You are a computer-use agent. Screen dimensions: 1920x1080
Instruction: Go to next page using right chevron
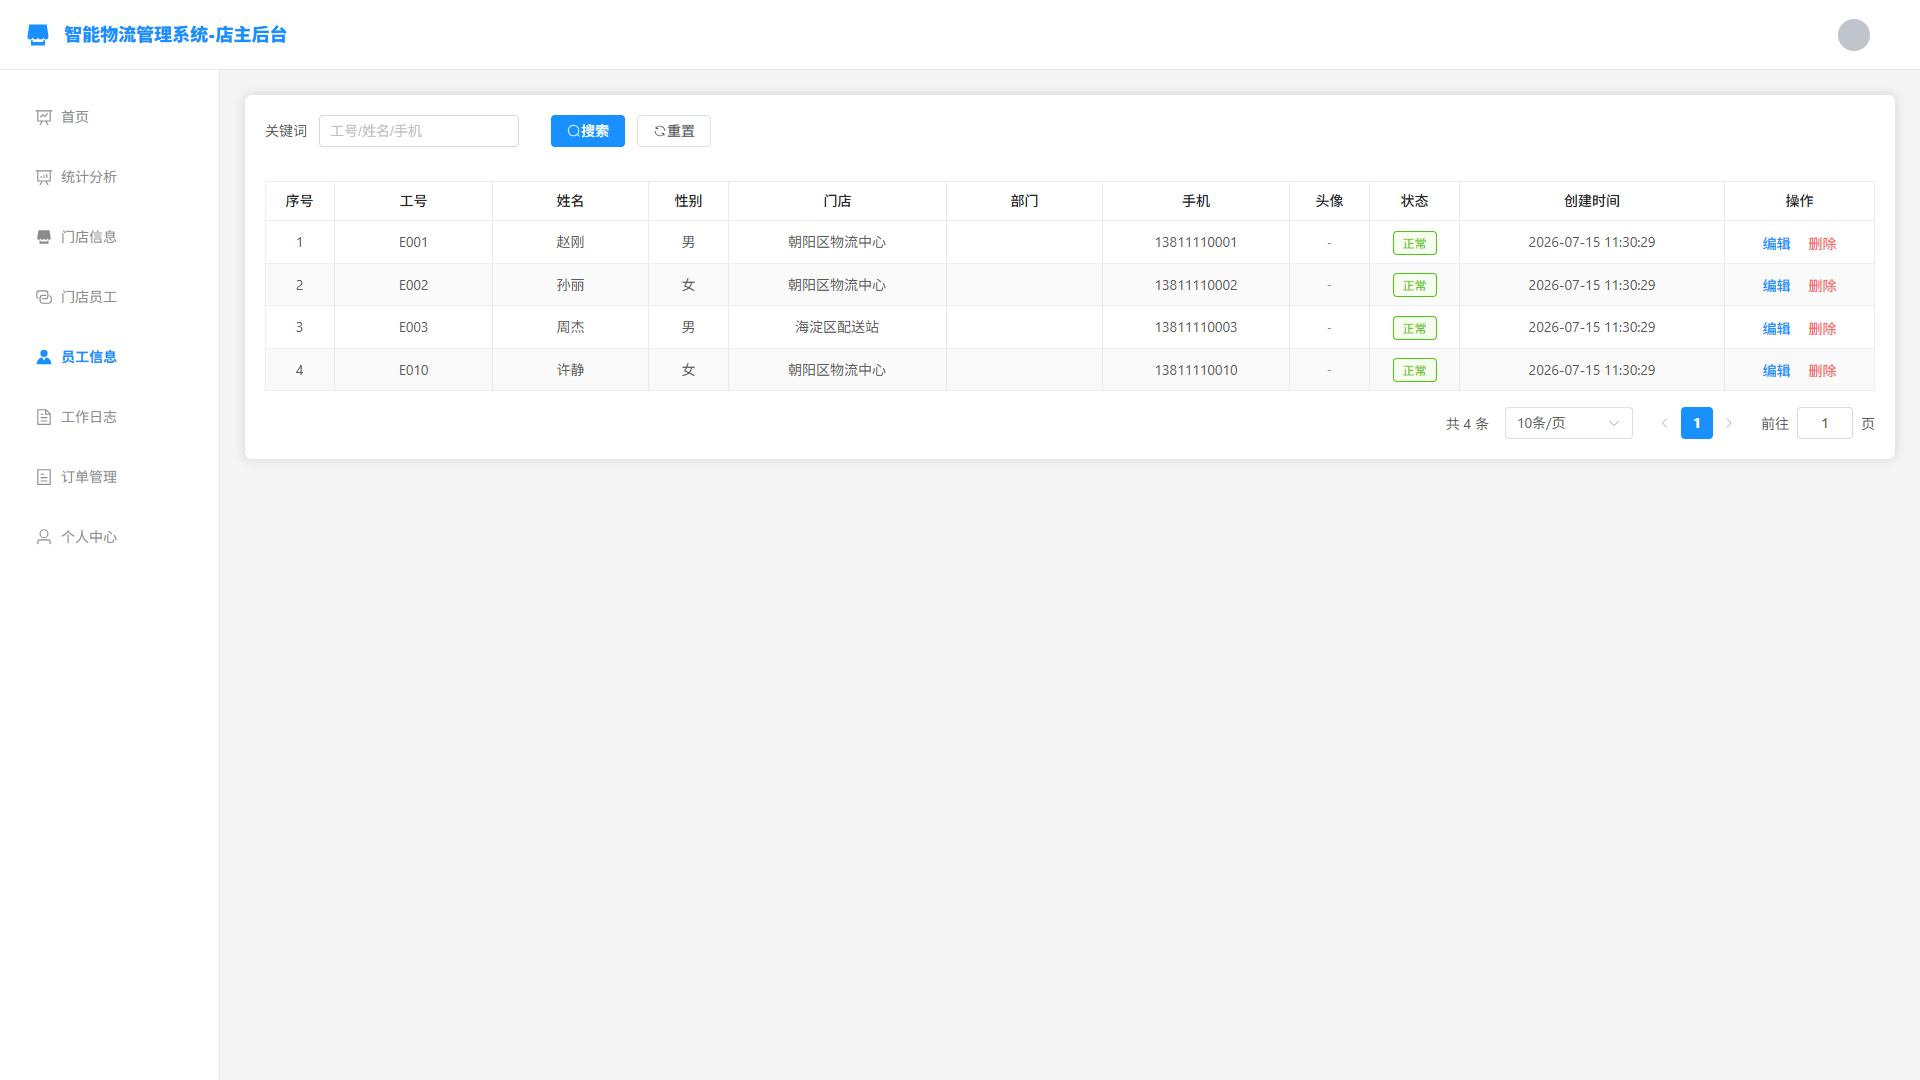1728,423
